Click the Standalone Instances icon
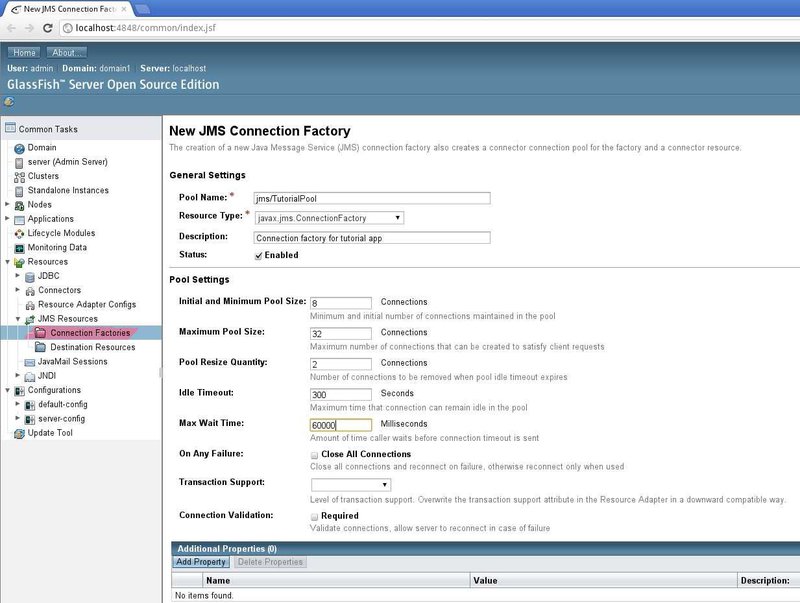The height and width of the screenshot is (603, 800). [x=19, y=191]
